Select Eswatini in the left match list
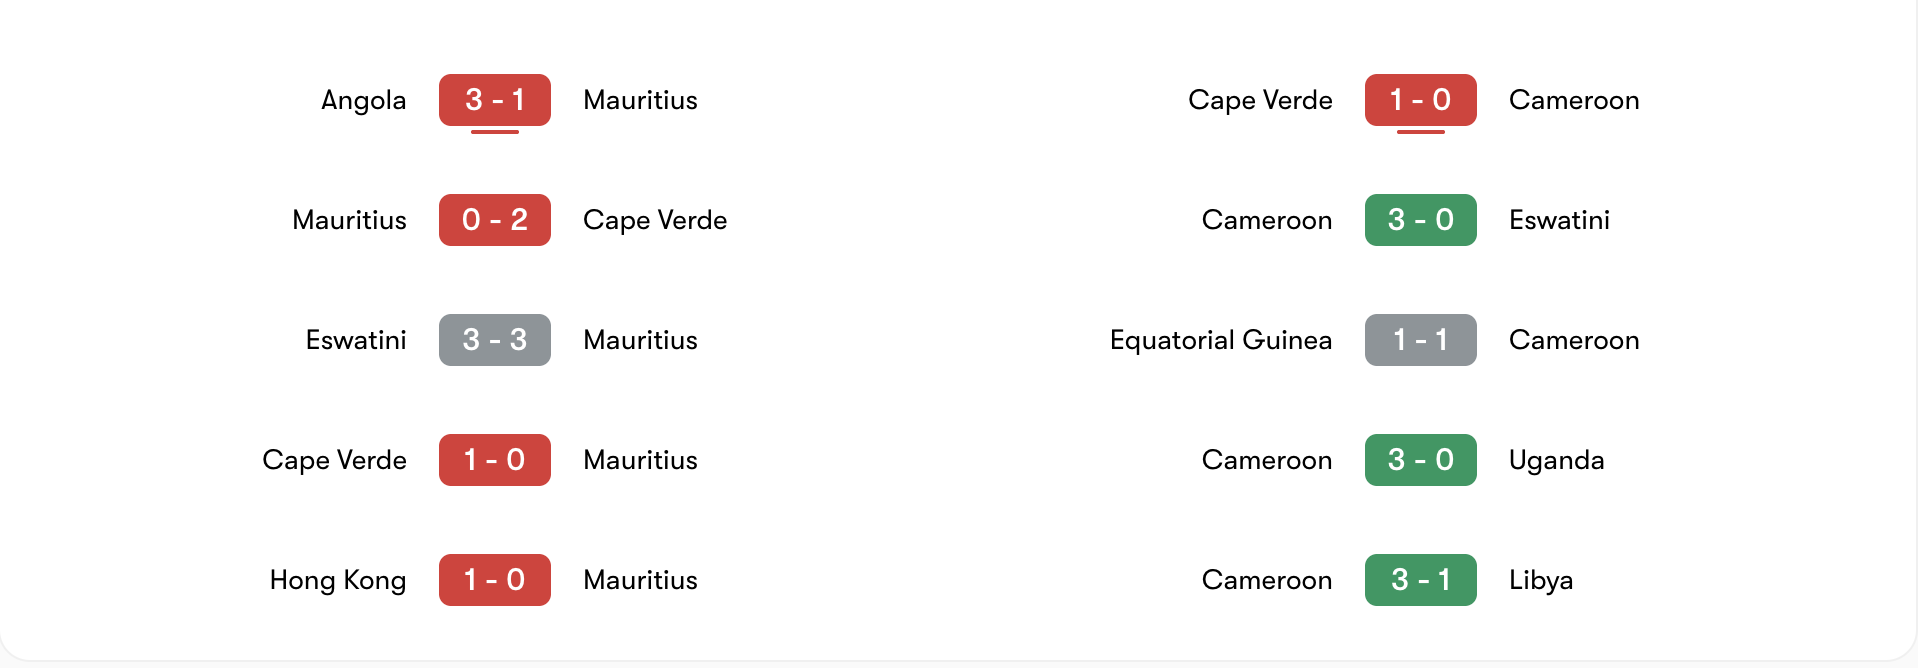The image size is (1918, 668). [x=355, y=341]
